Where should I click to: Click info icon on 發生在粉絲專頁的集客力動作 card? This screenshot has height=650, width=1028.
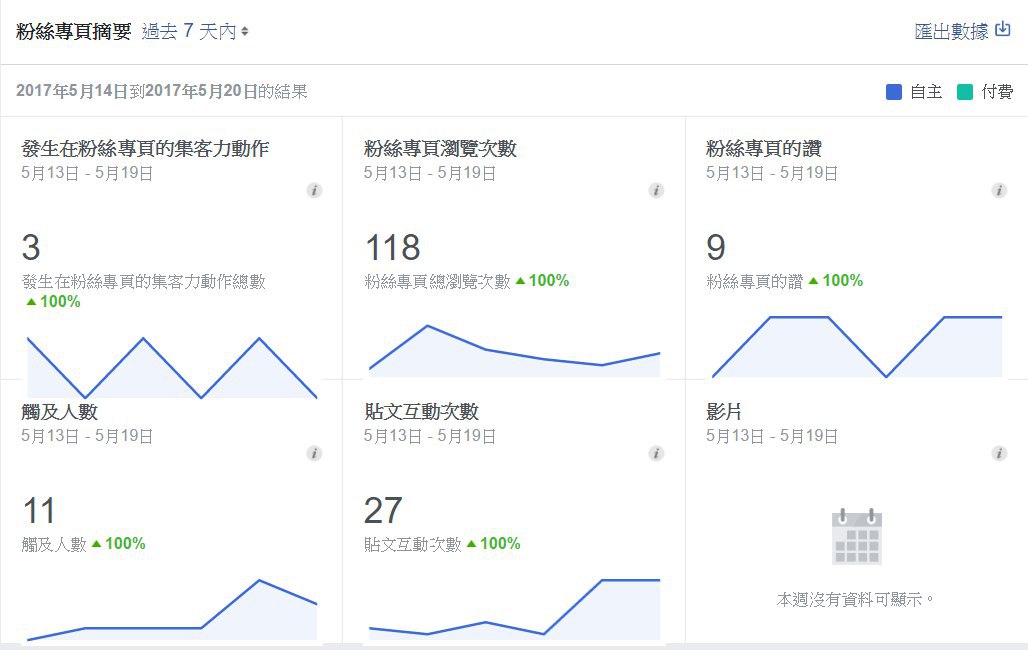314,190
